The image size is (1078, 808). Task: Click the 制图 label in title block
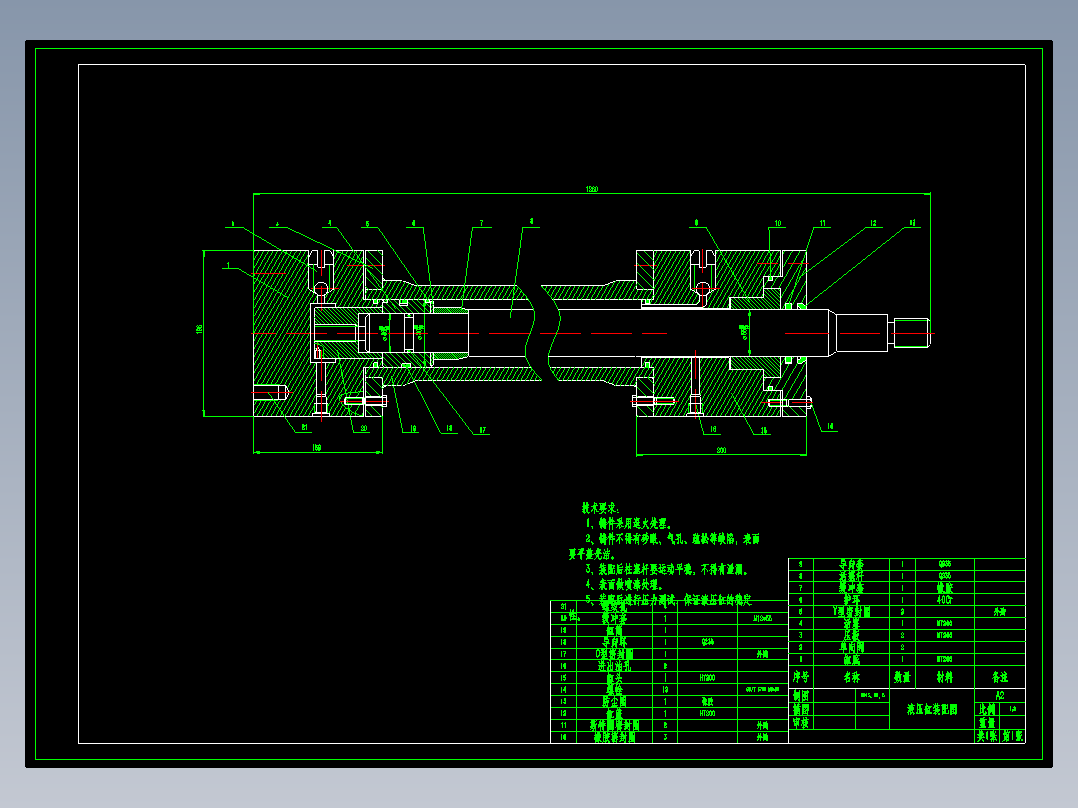point(801,695)
